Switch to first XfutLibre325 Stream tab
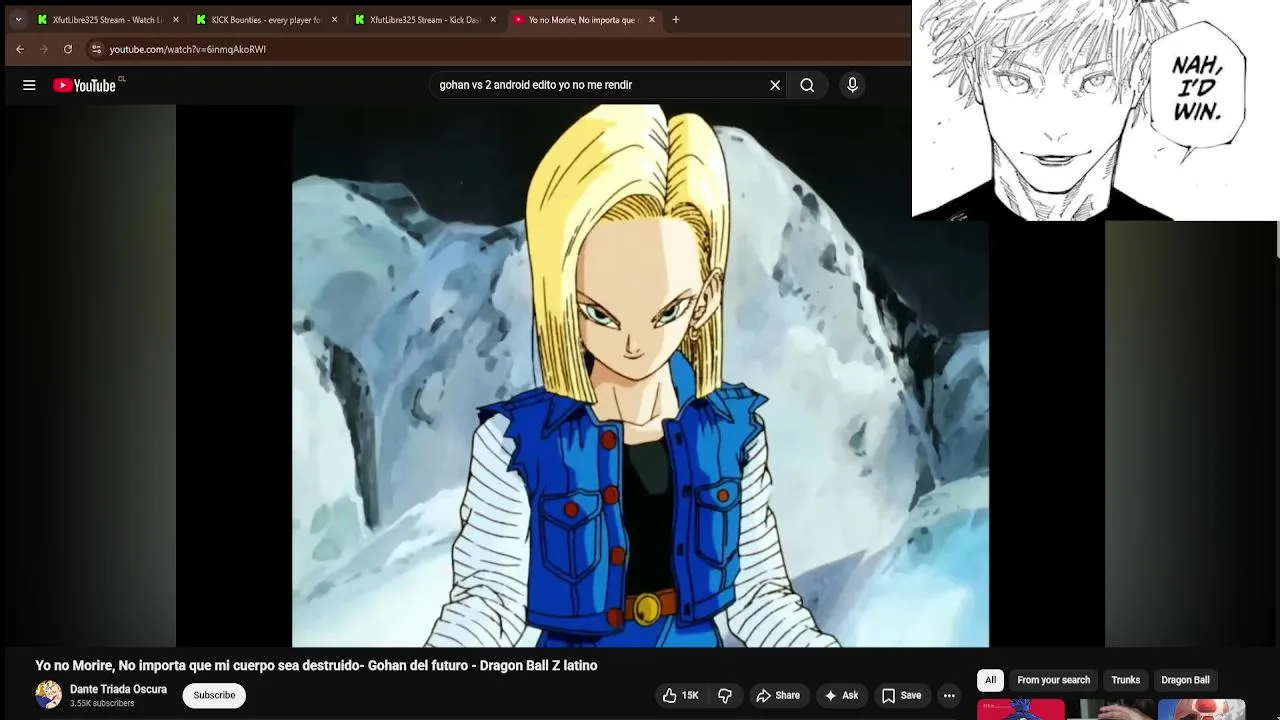The height and width of the screenshot is (720, 1280). click(108, 19)
